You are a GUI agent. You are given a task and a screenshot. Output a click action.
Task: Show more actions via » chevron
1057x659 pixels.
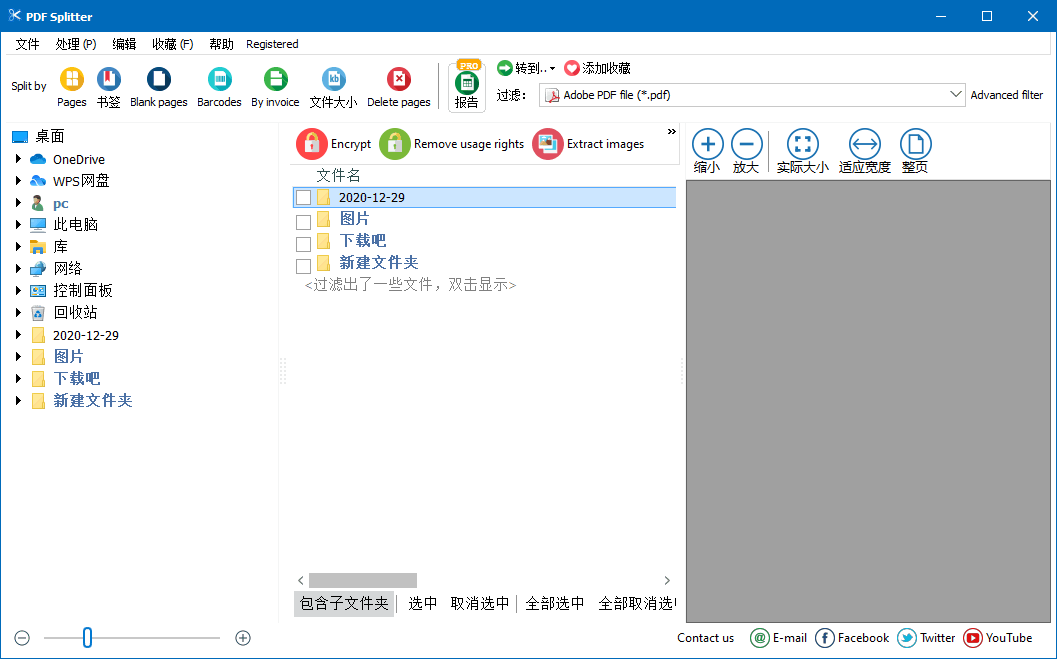(671, 131)
